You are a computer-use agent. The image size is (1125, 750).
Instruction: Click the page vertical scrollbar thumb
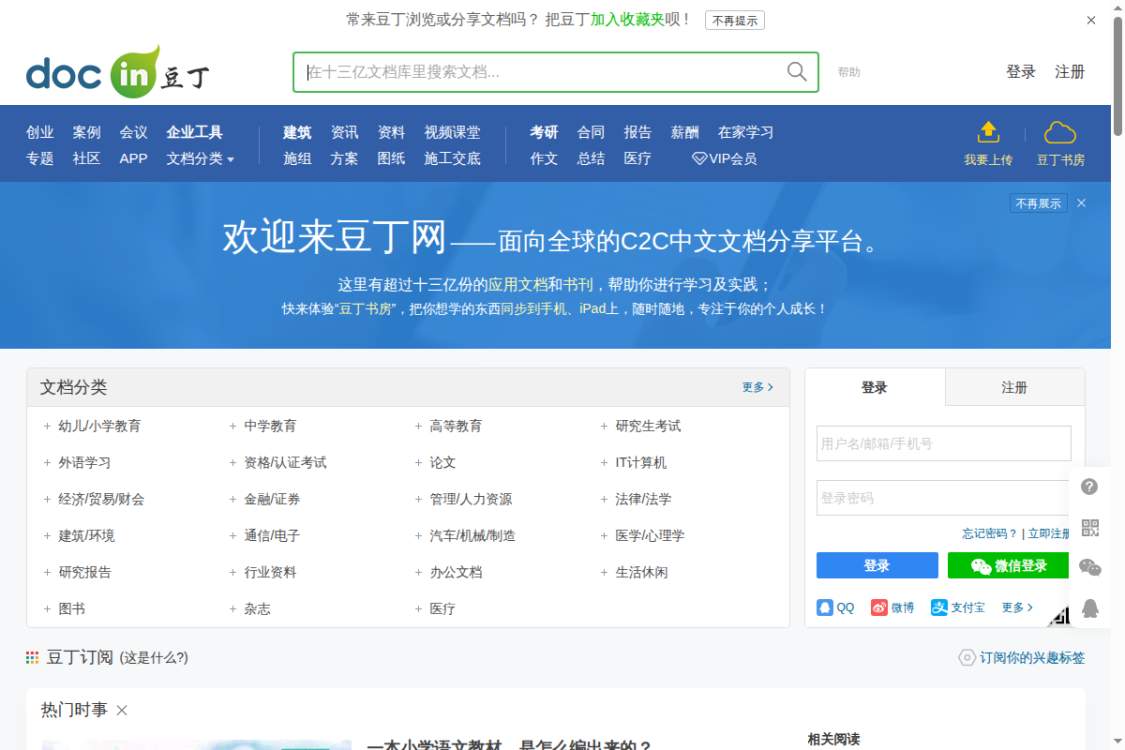pyautogui.click(x=1118, y=75)
